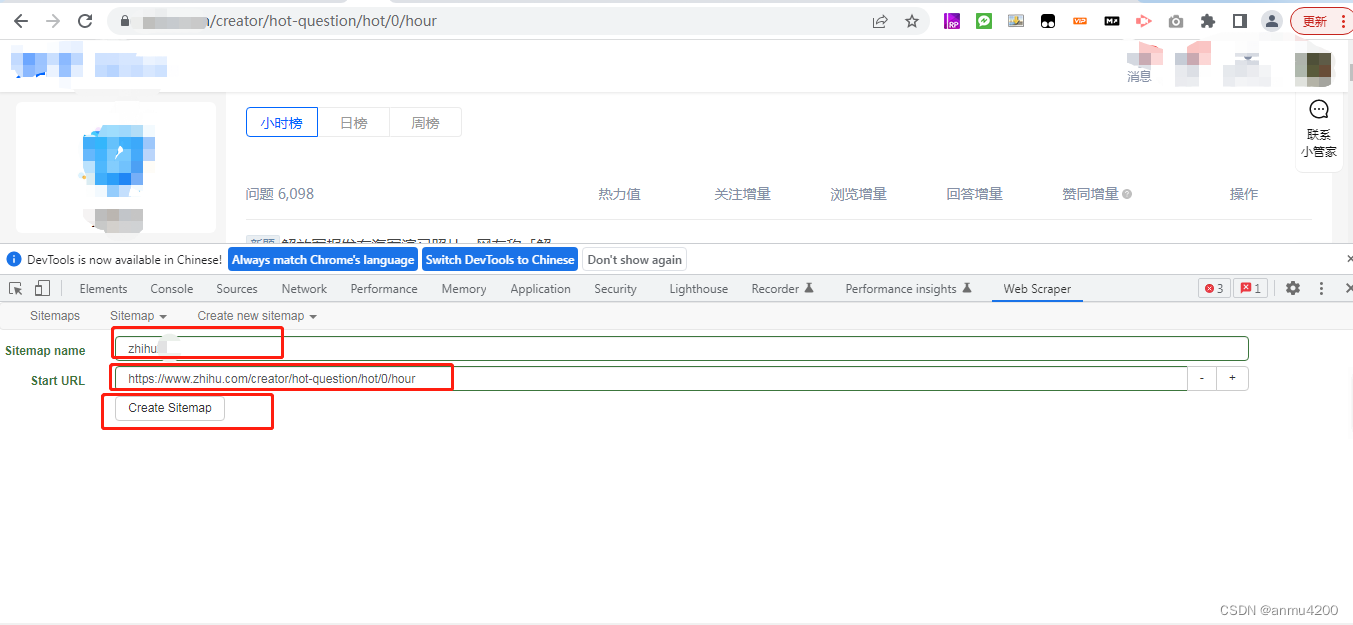The width and height of the screenshot is (1353, 625).
Task: Open the Application panel tab
Action: tap(540, 289)
